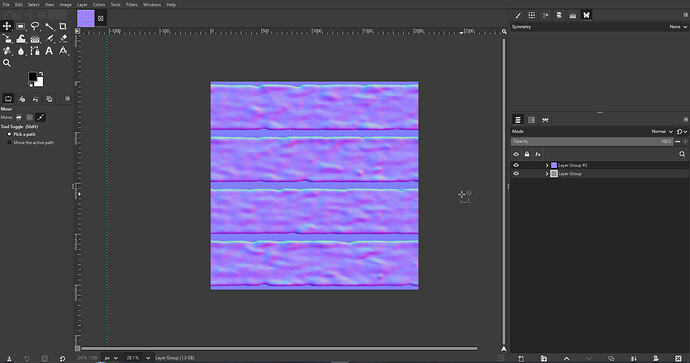
Task: Open the Images tab in the left dock
Action: pos(49,99)
